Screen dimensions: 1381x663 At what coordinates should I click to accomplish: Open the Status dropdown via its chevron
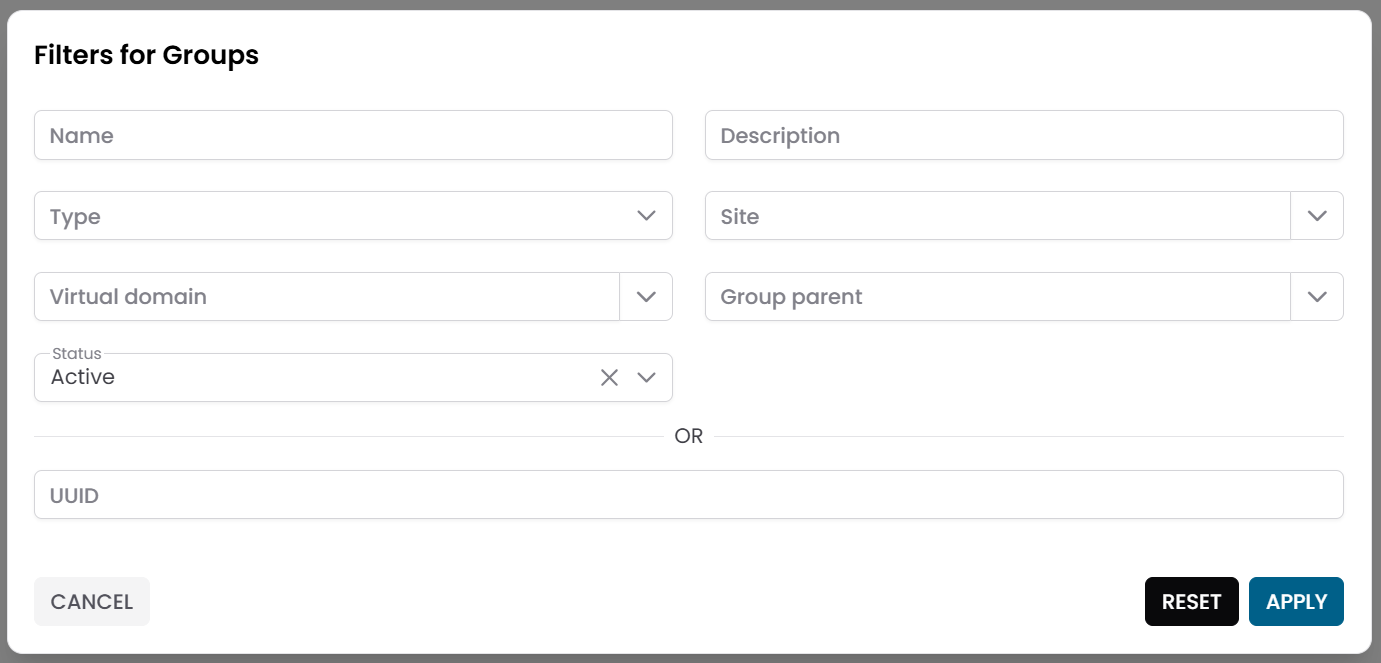646,377
